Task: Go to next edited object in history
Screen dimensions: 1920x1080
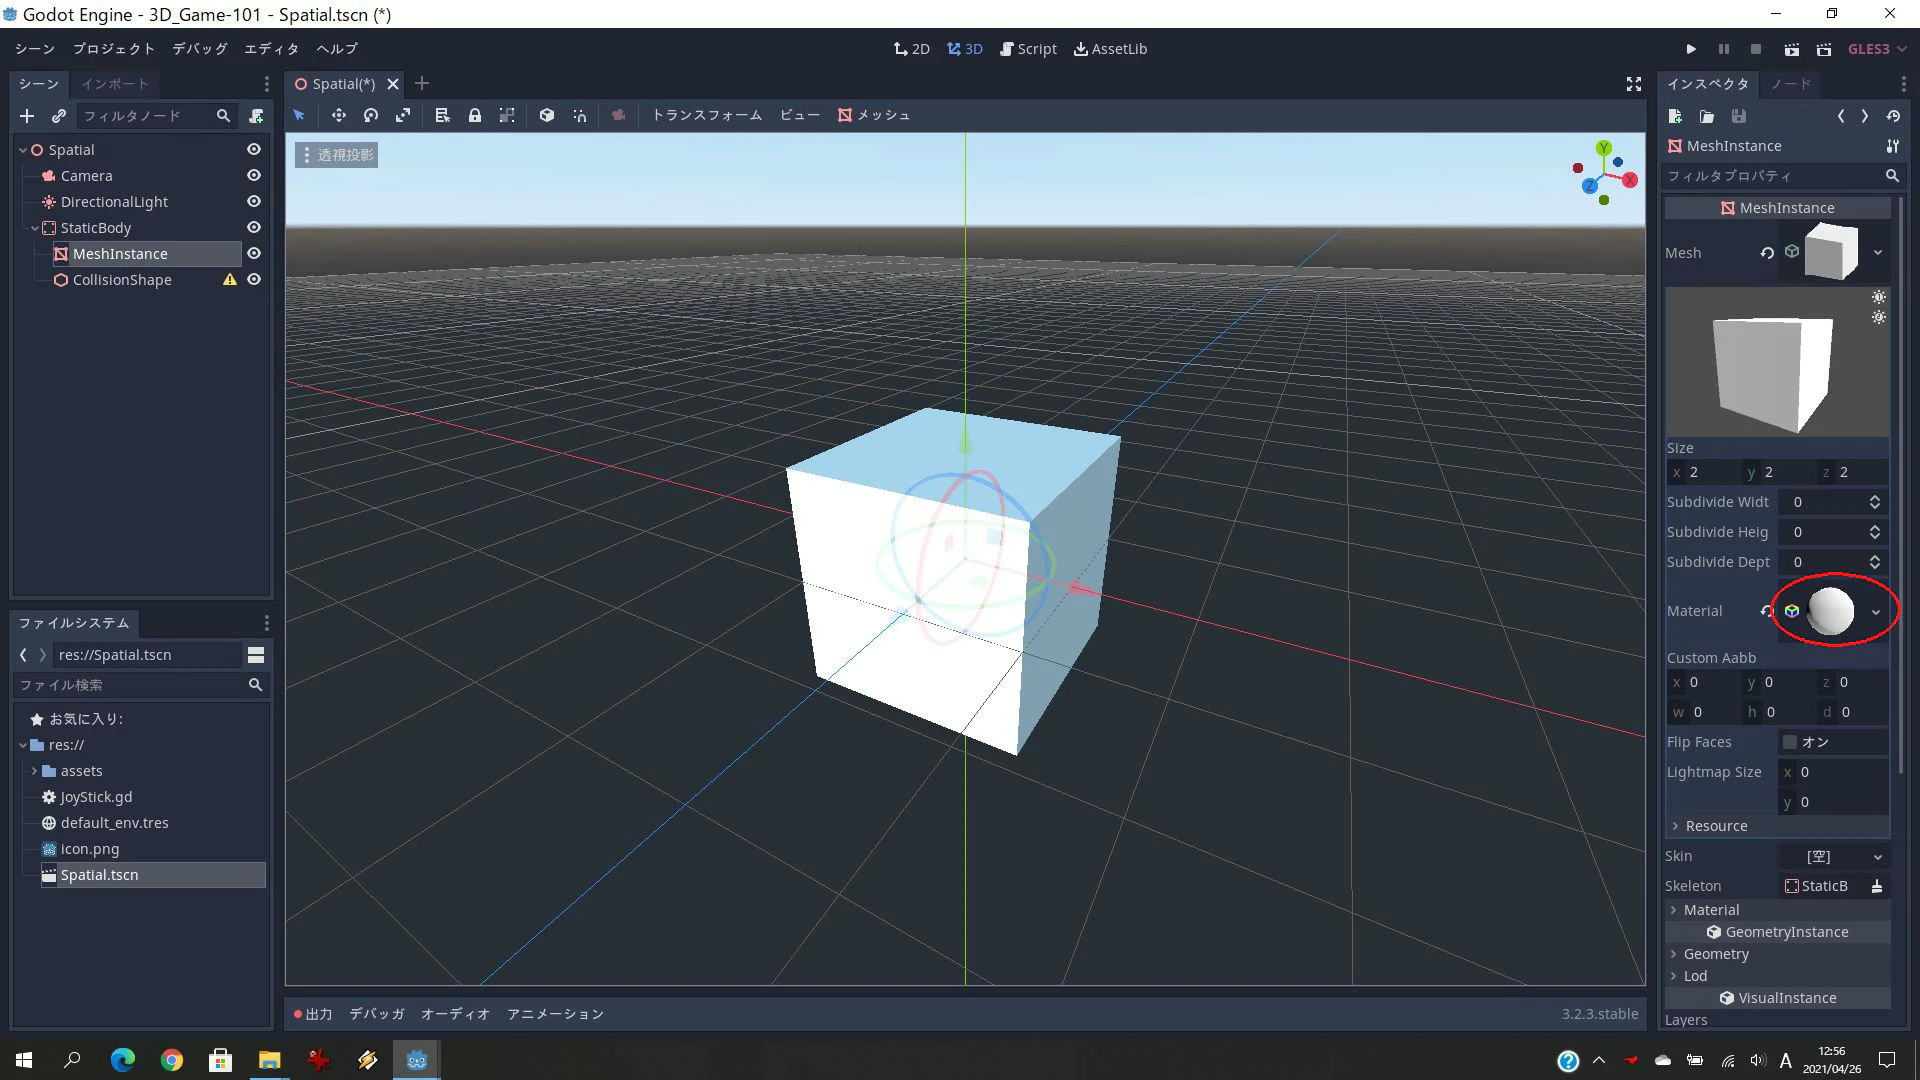Action: pyautogui.click(x=1865, y=116)
